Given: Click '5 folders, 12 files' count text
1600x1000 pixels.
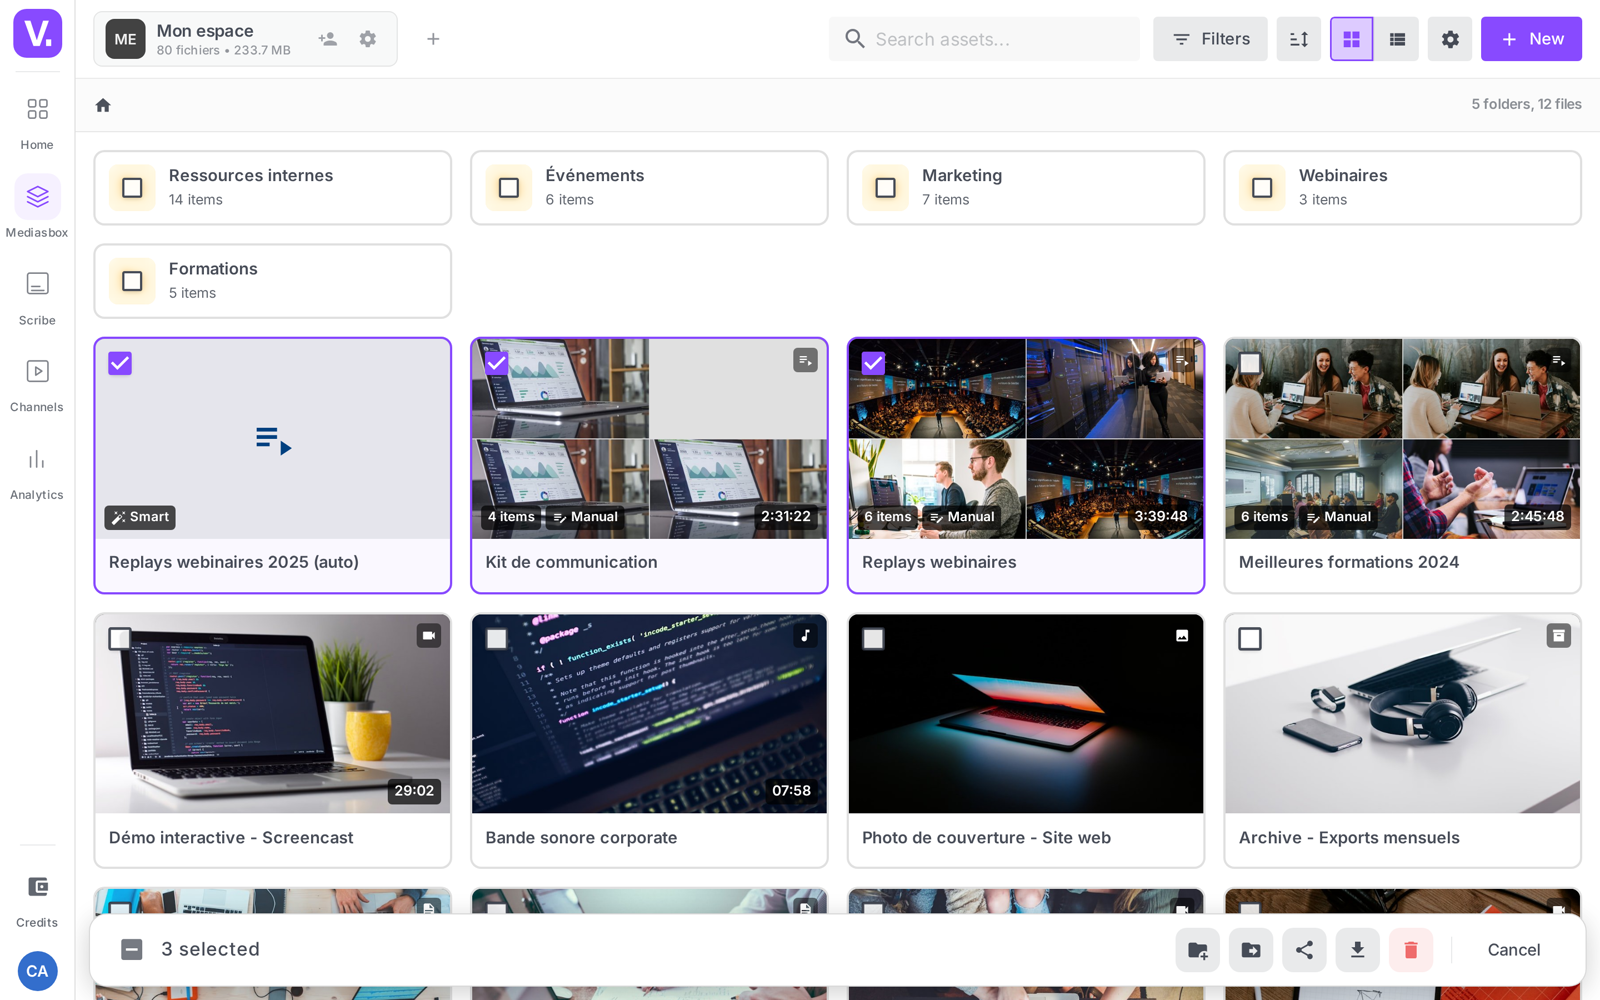Looking at the screenshot, I should coord(1526,104).
